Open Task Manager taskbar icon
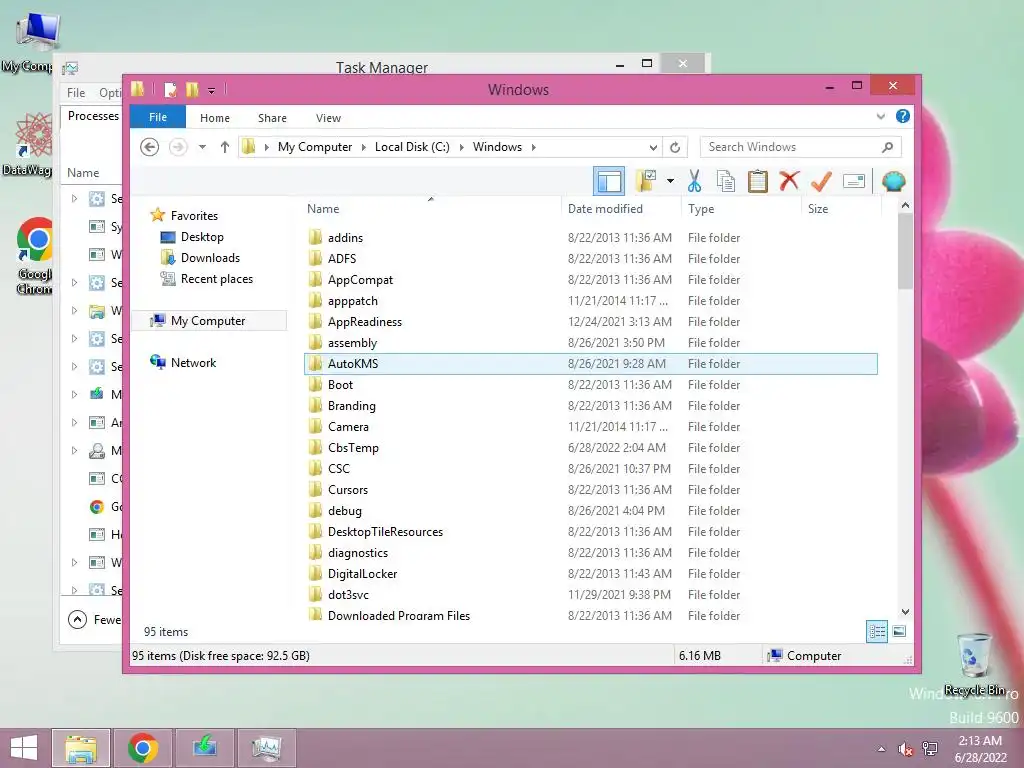Viewport: 1024px width, 768px height. coord(267,748)
